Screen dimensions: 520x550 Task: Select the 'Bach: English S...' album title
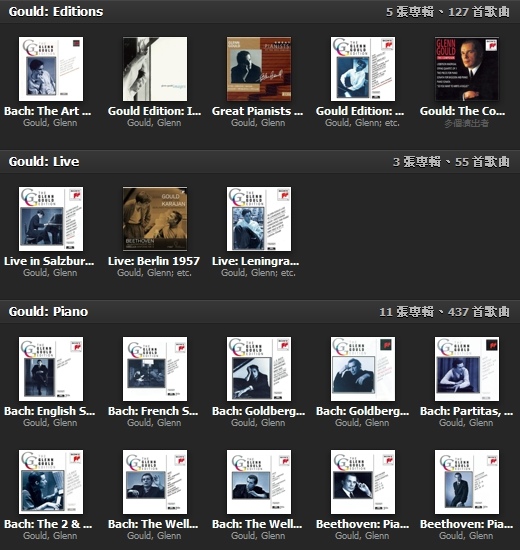pyautogui.click(x=49, y=411)
